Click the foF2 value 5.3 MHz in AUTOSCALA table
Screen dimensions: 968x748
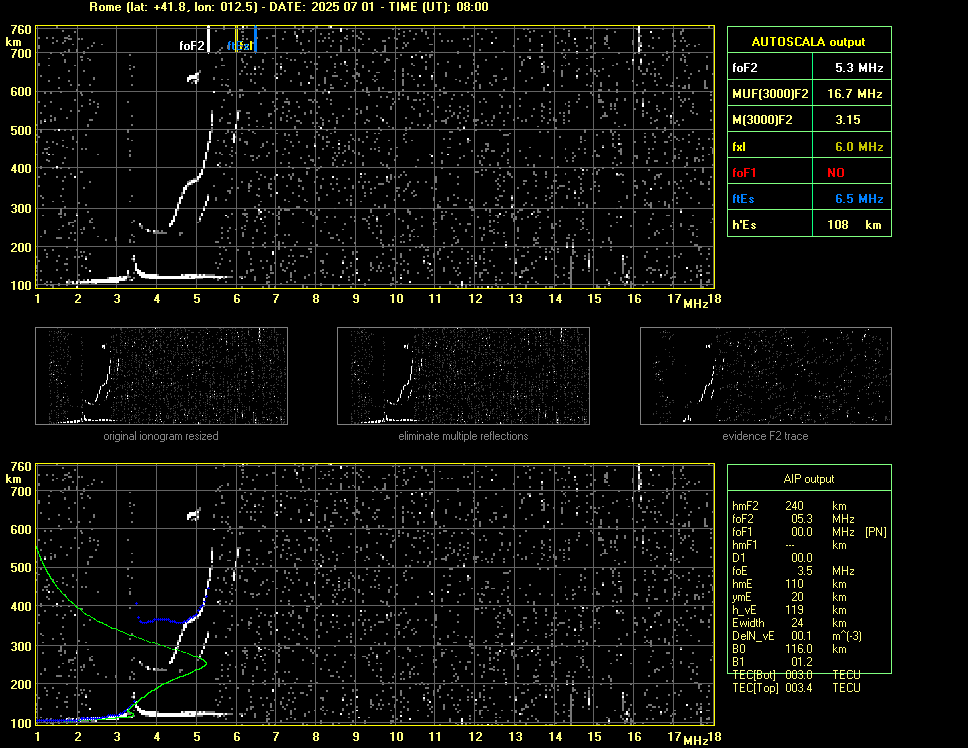(859, 68)
